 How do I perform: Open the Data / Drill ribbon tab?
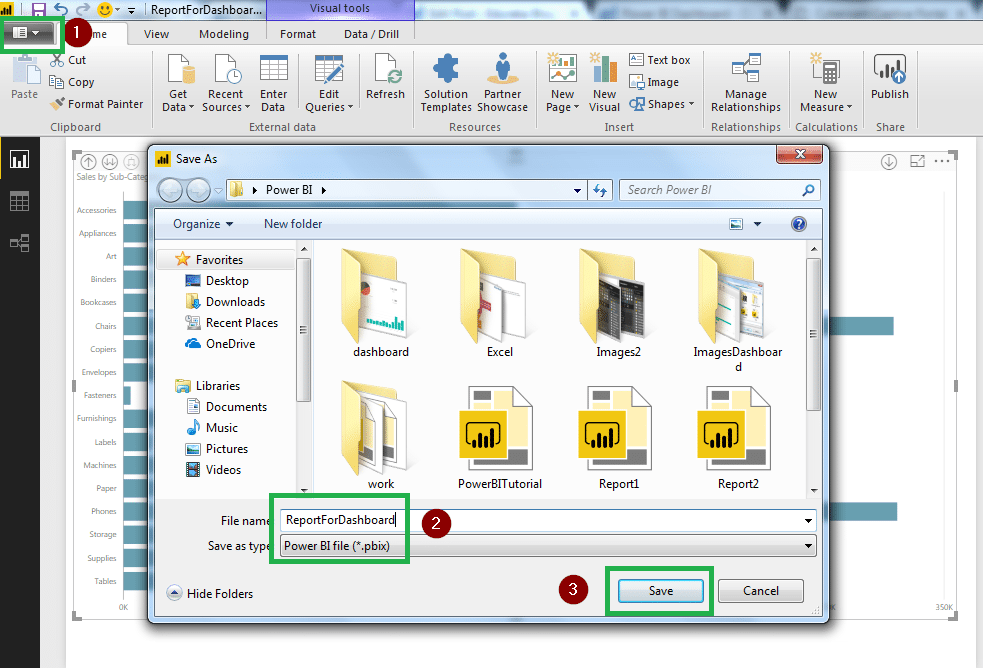(371, 34)
